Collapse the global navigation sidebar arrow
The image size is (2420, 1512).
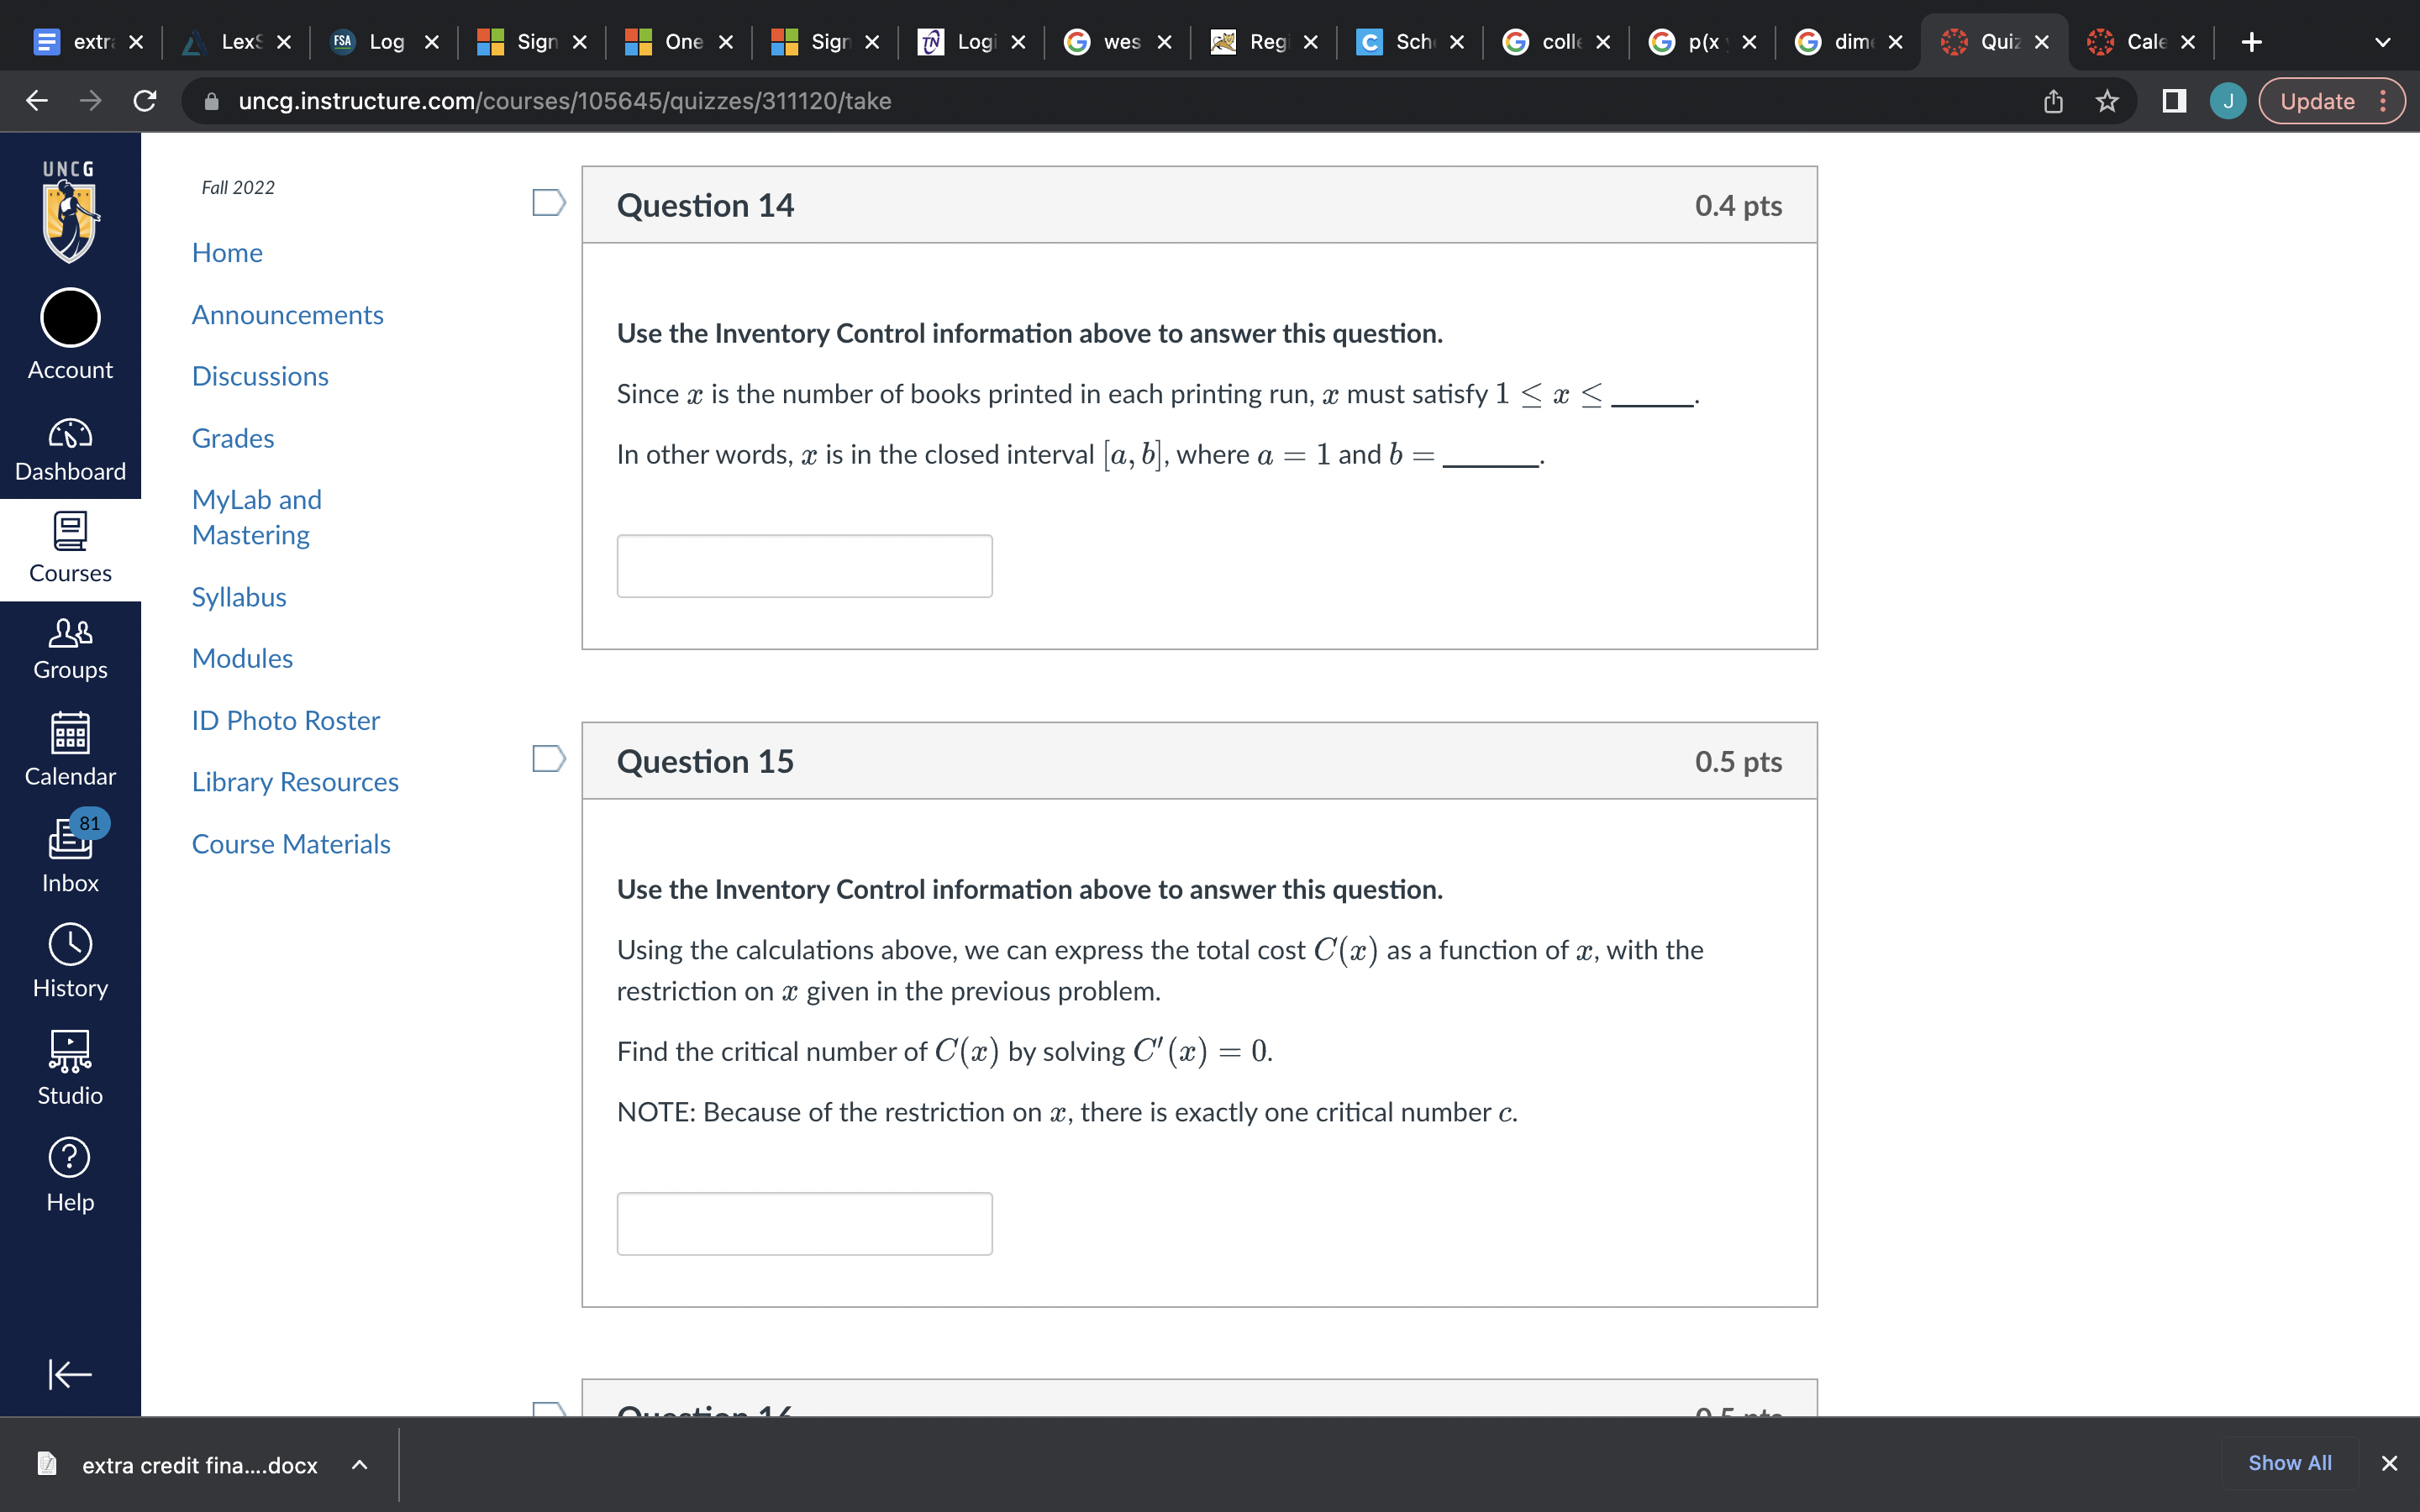pyautogui.click(x=70, y=1374)
